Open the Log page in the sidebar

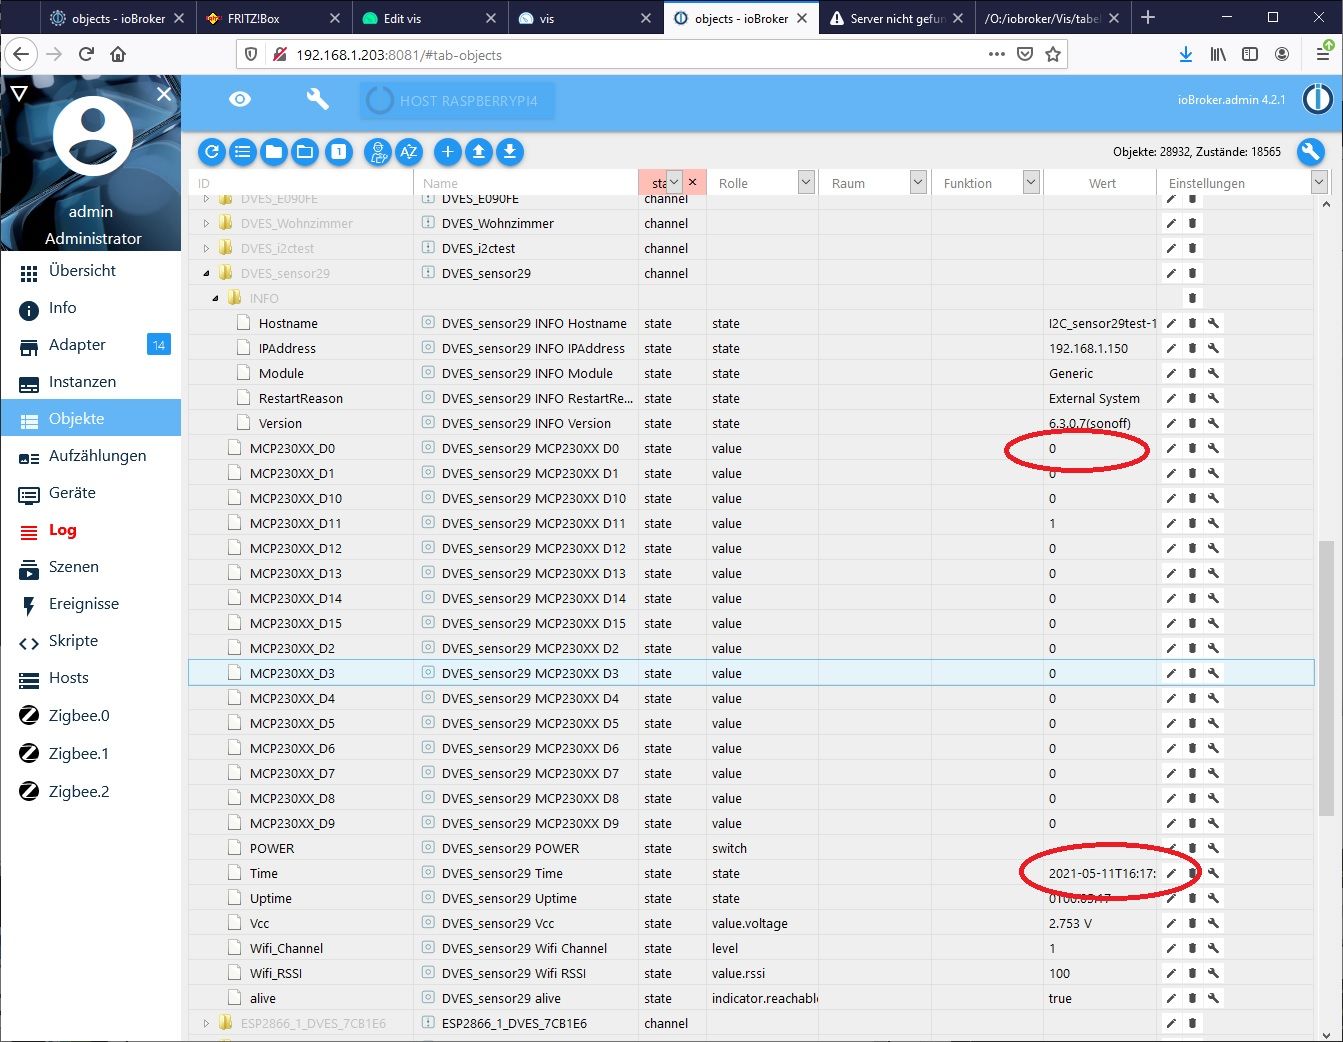click(x=91, y=530)
